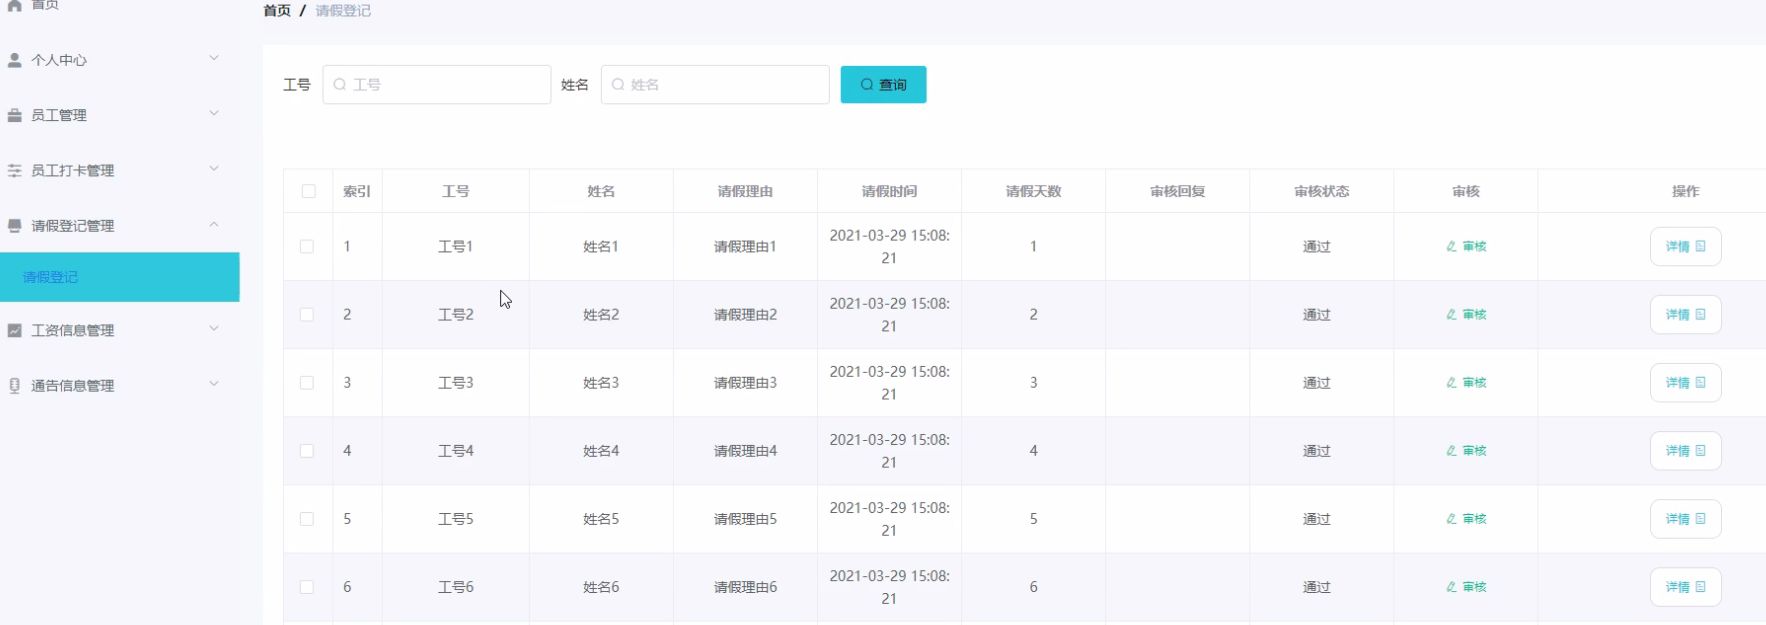
Task: Open 详情 for row 工号6
Action: click(1685, 587)
